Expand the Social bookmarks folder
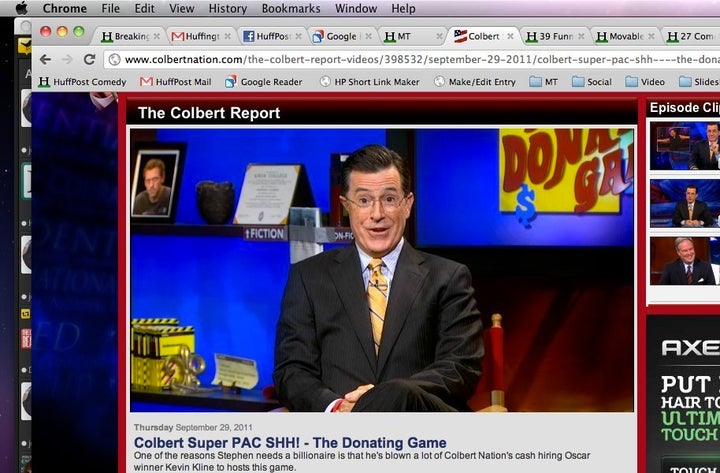Image resolution: width=720 pixels, height=473 pixels. point(592,82)
